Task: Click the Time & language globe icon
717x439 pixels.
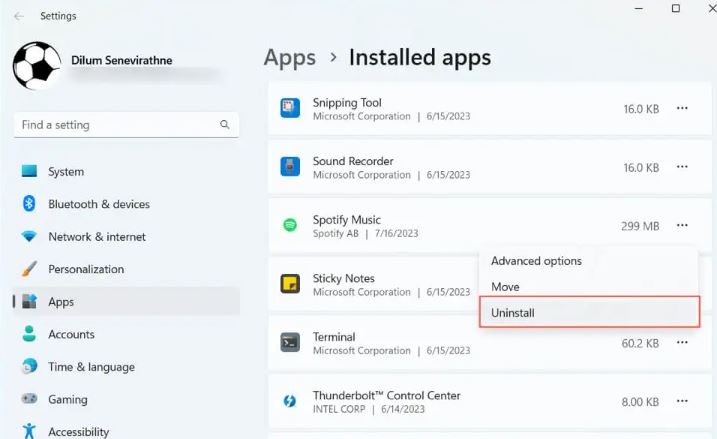Action: click(x=29, y=366)
